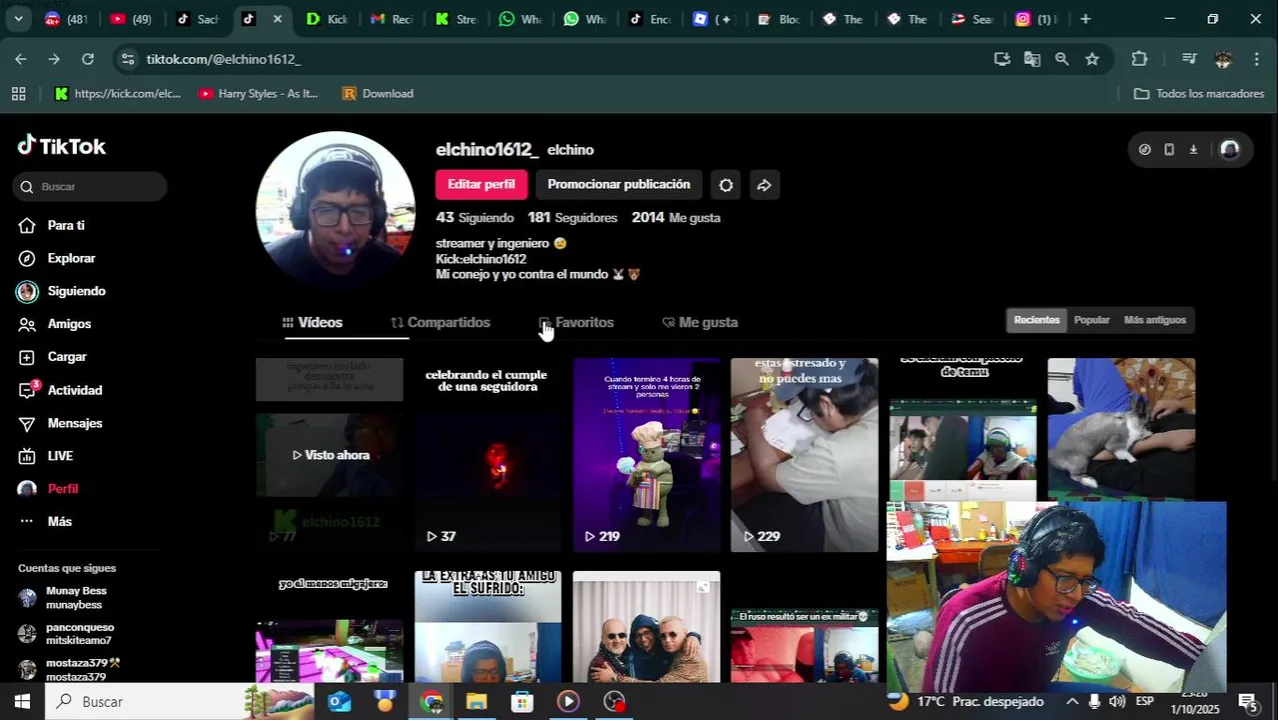Viewport: 1278px width, 720px height.
Task: Reload the current page
Action: (x=88, y=59)
